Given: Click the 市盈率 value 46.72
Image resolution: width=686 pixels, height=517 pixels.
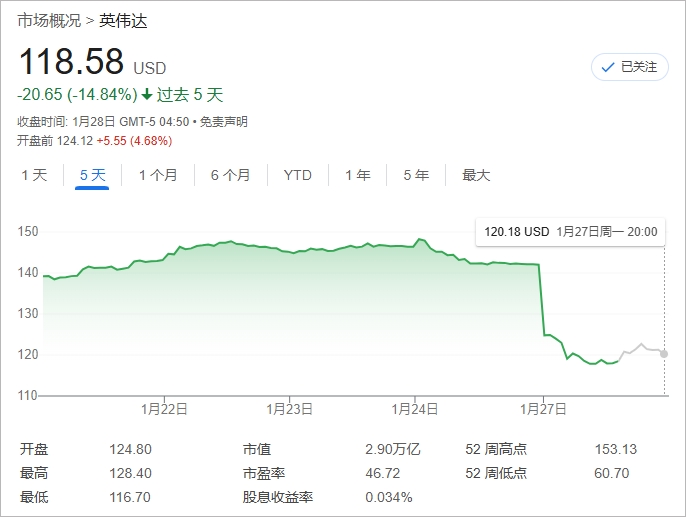Looking at the screenshot, I should click(x=382, y=473).
